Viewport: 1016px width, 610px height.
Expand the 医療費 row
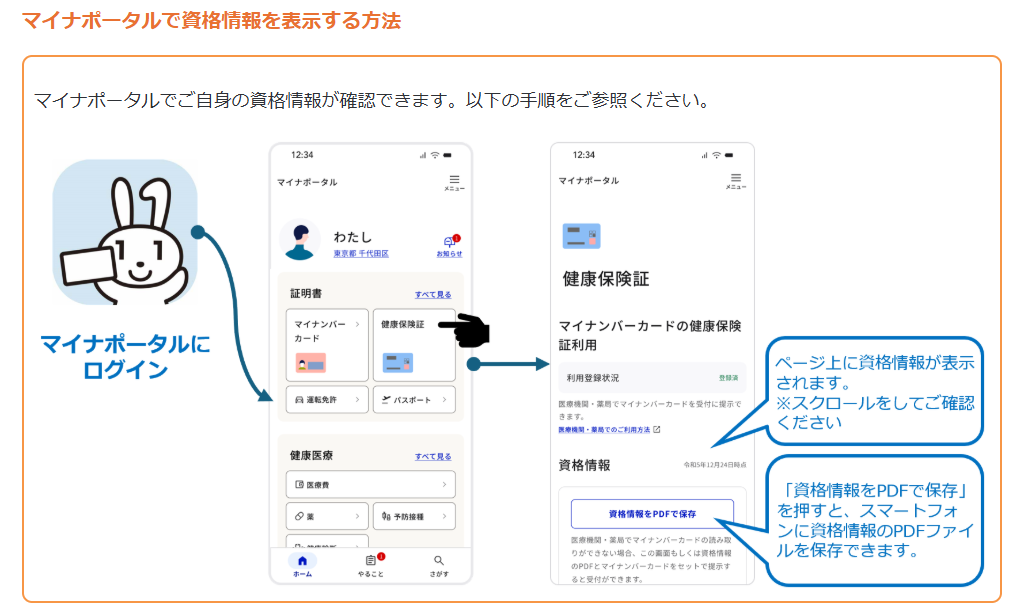point(370,485)
